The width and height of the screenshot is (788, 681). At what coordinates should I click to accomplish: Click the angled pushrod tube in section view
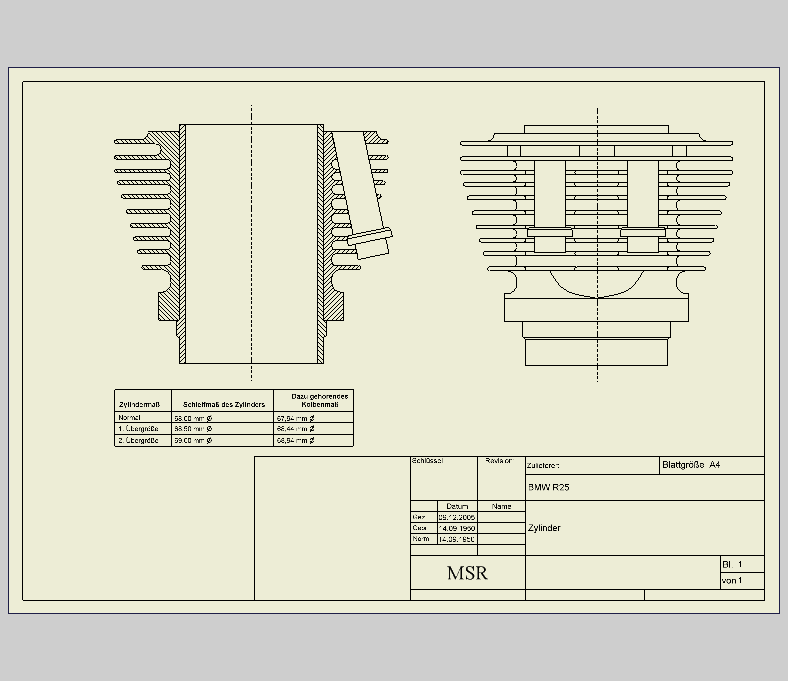click(362, 193)
